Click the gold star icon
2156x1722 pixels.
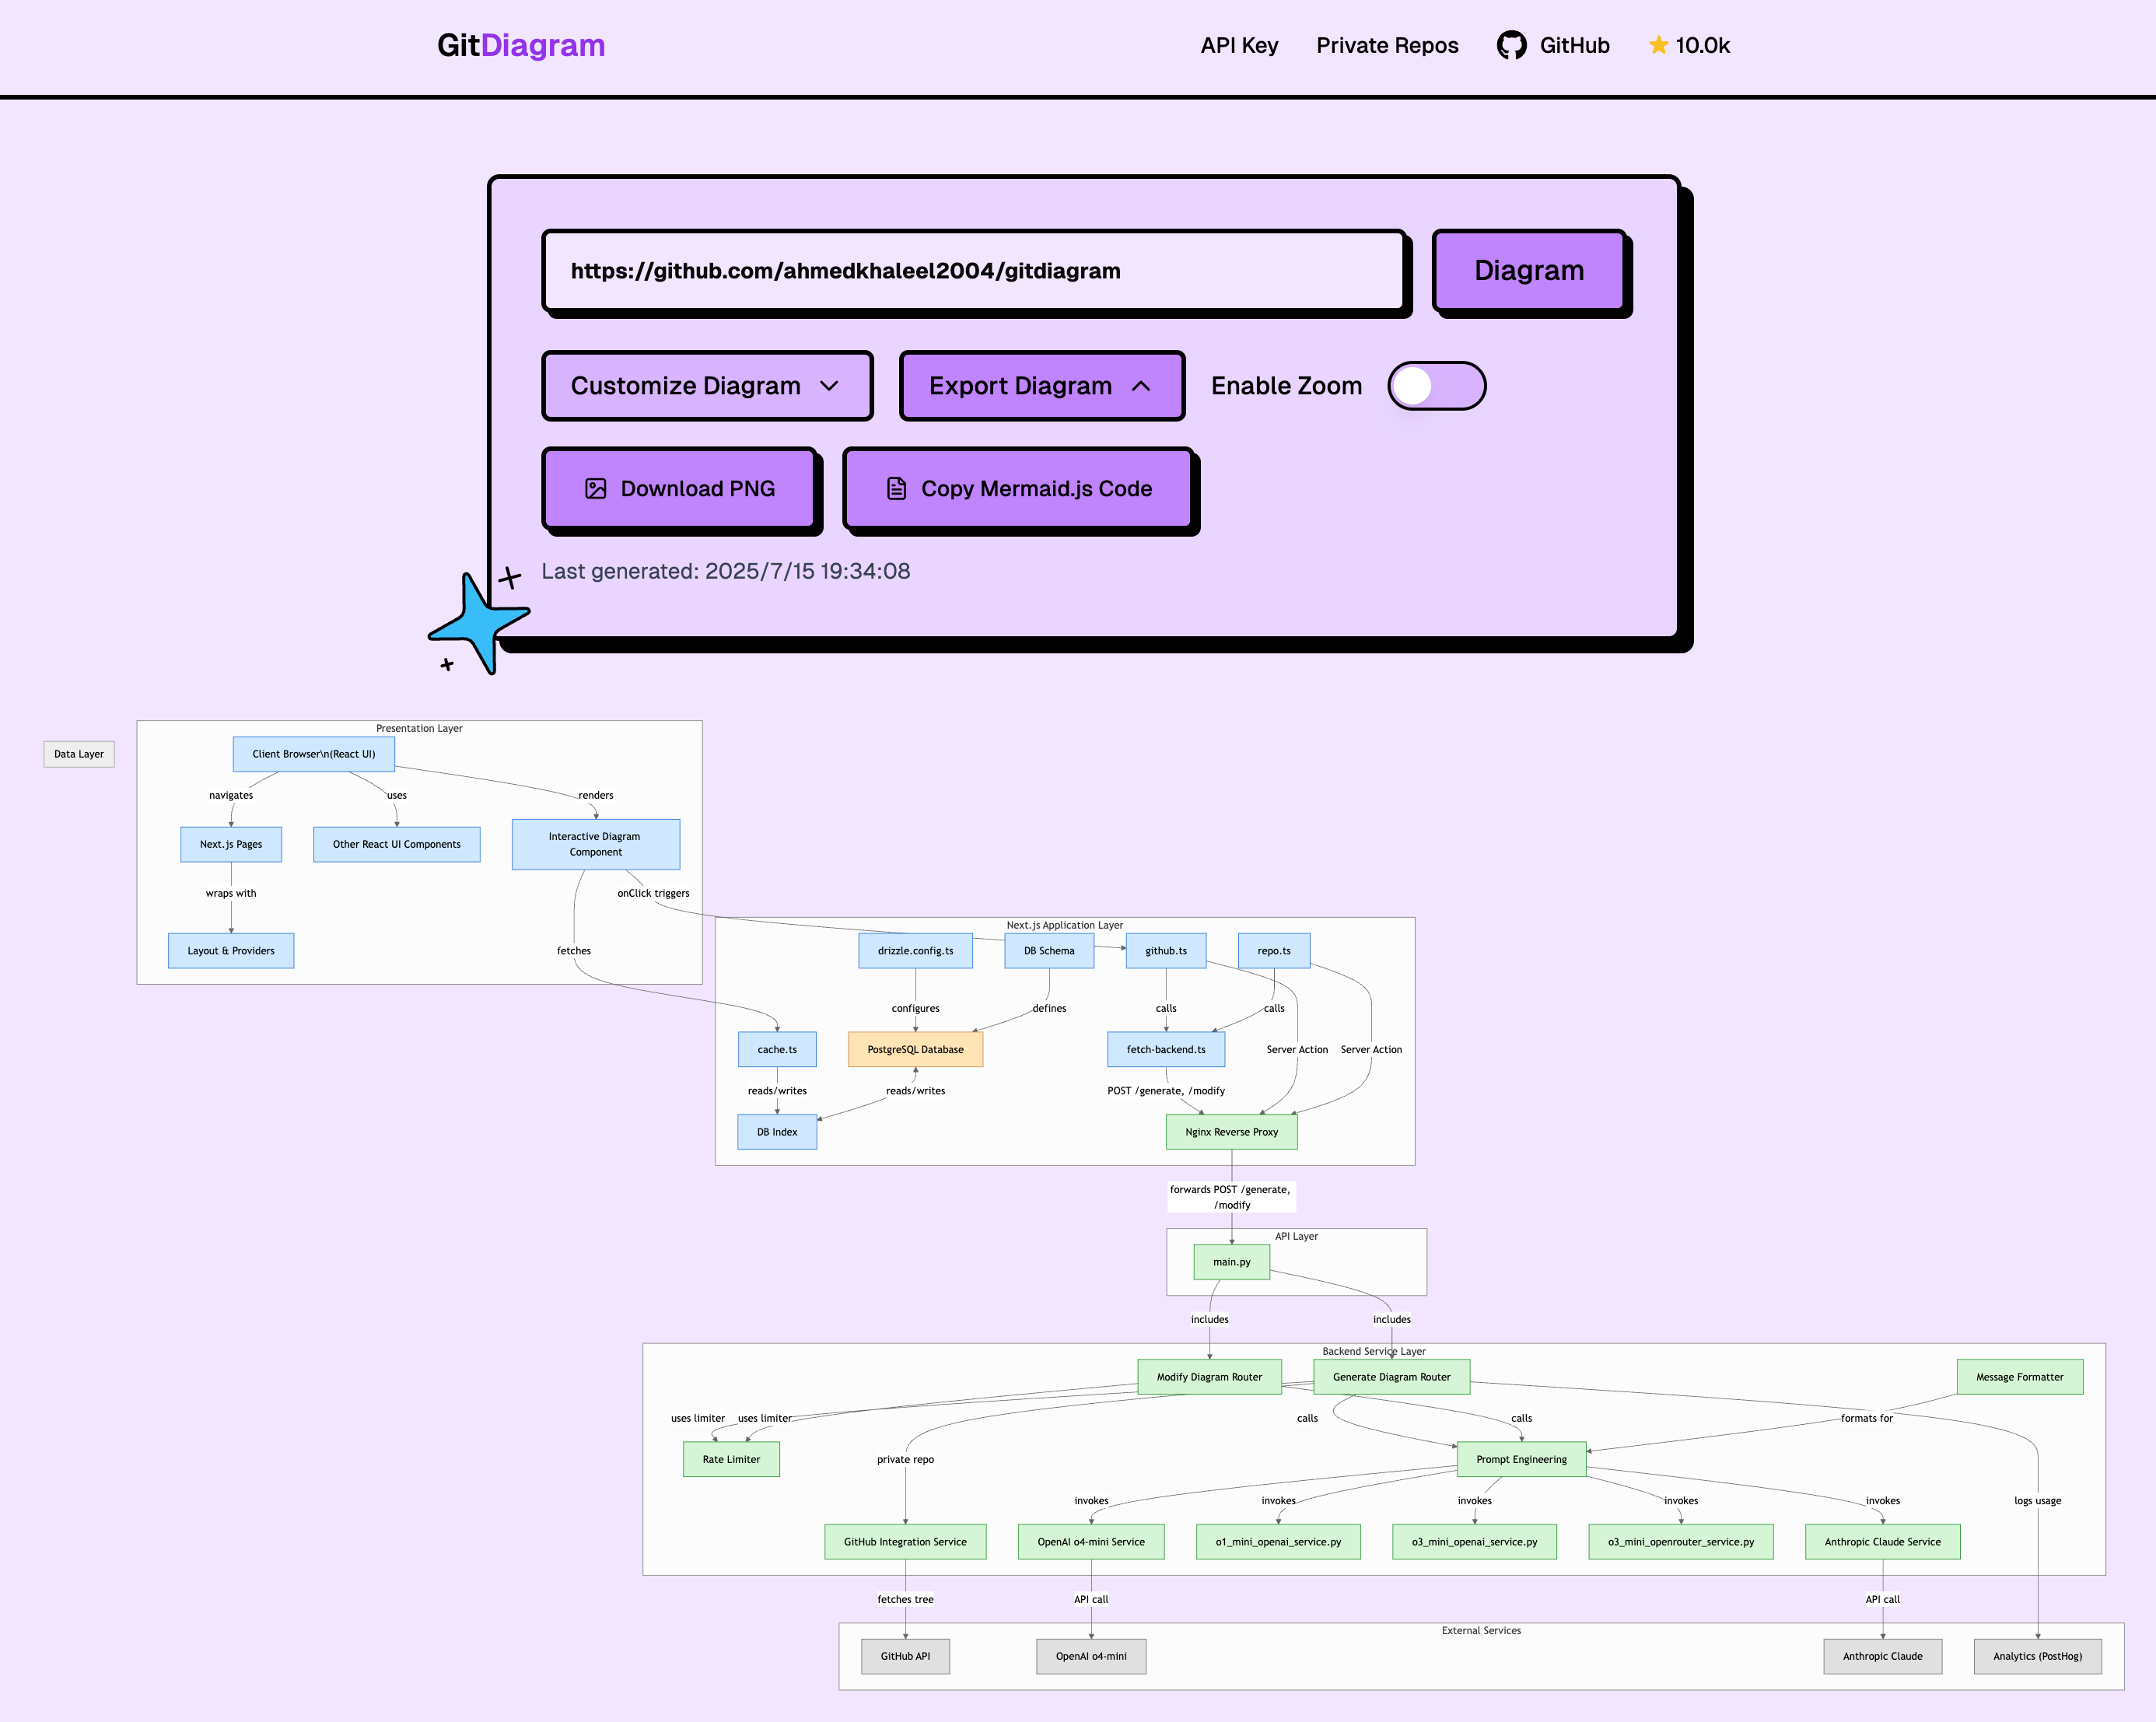coord(1658,45)
